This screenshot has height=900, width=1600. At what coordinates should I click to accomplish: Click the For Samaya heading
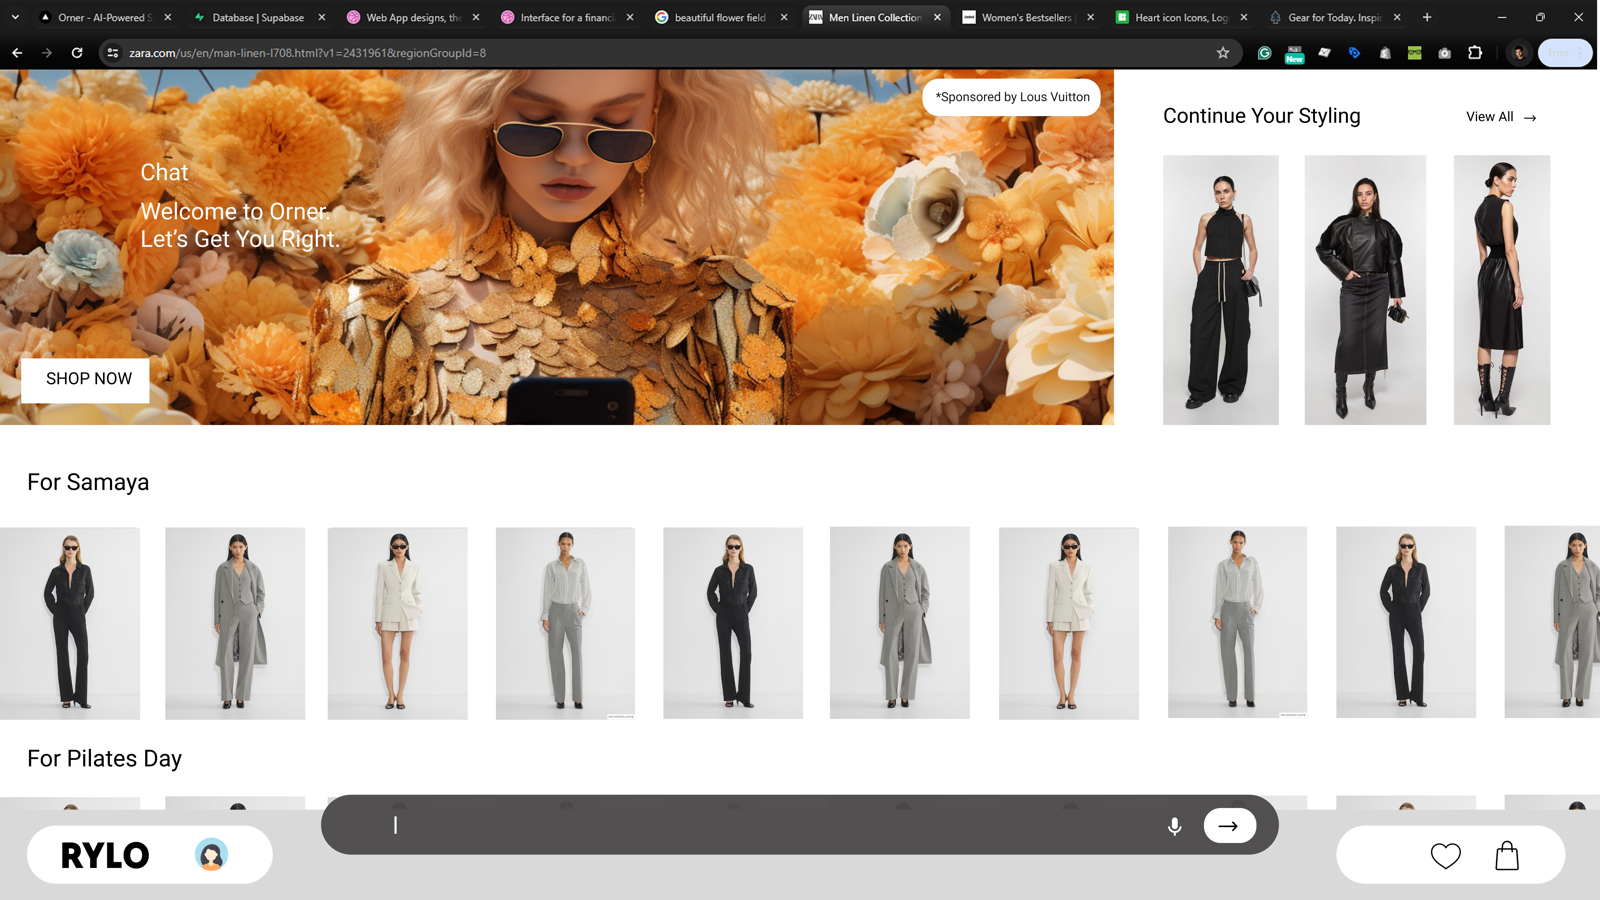click(88, 482)
